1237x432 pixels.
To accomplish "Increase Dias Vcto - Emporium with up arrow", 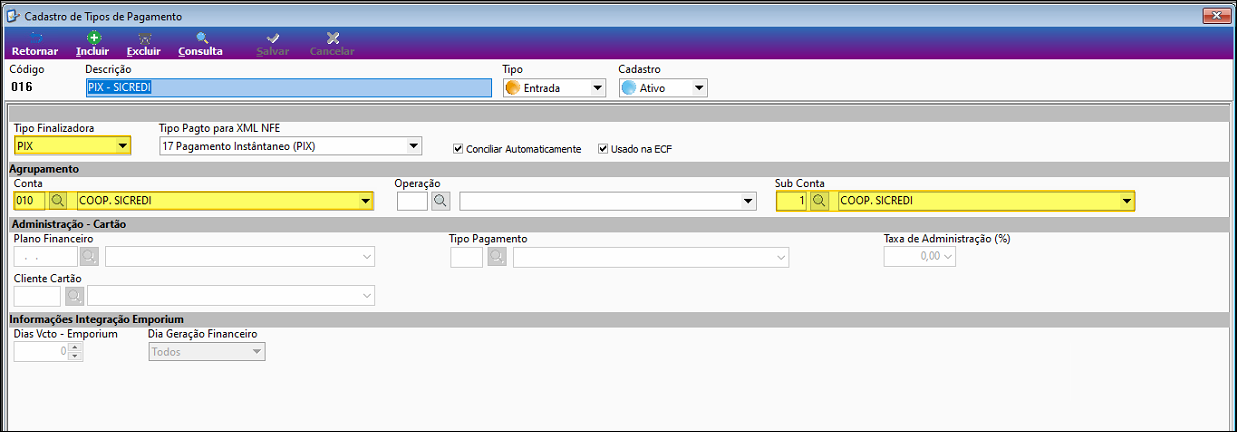I will pyautogui.click(x=75, y=347).
